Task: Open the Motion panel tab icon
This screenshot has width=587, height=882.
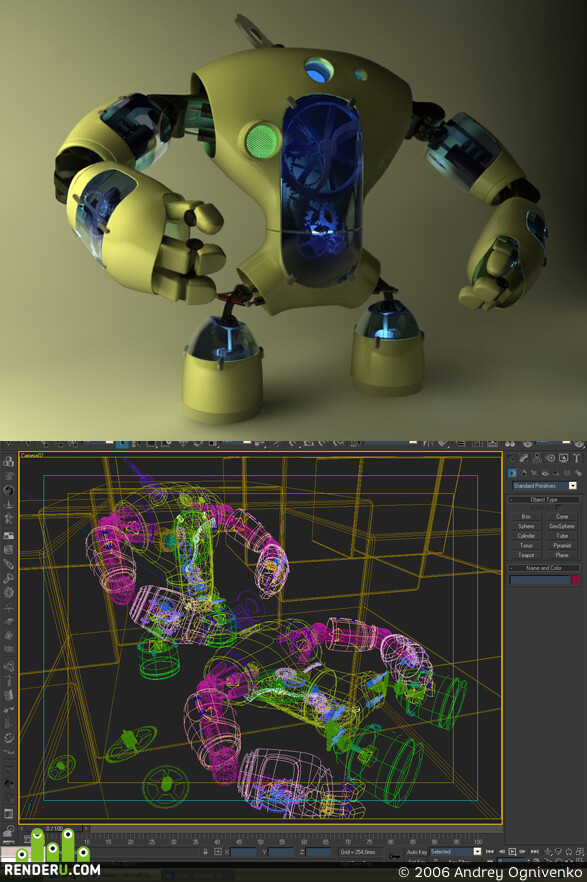Action: [x=550, y=458]
